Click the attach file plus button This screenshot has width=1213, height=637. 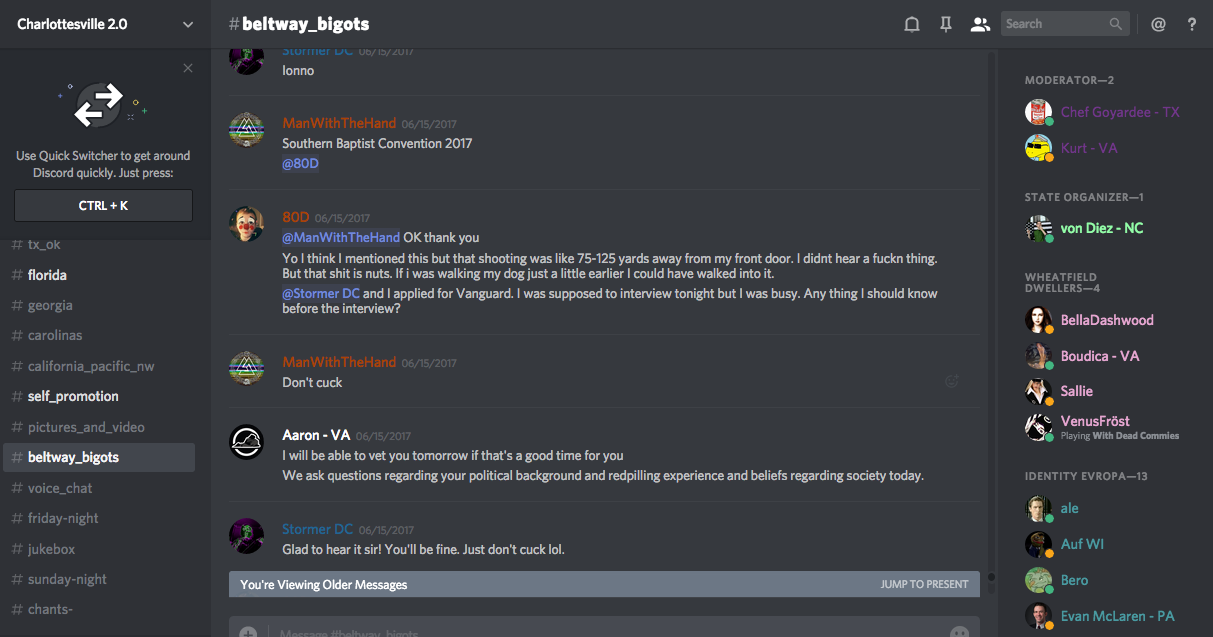coord(248,632)
